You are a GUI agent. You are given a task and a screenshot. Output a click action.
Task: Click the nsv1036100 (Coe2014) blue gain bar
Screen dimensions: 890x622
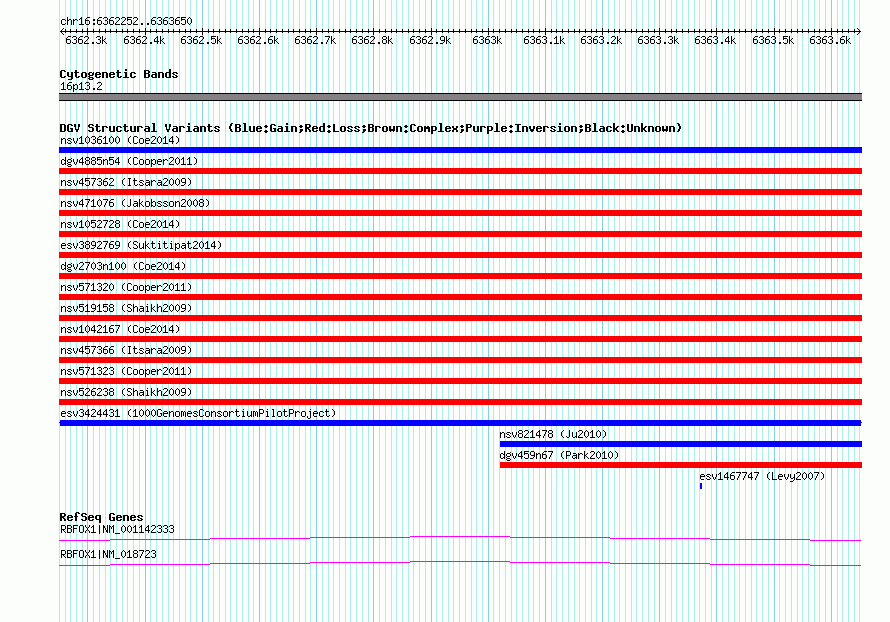click(460, 150)
